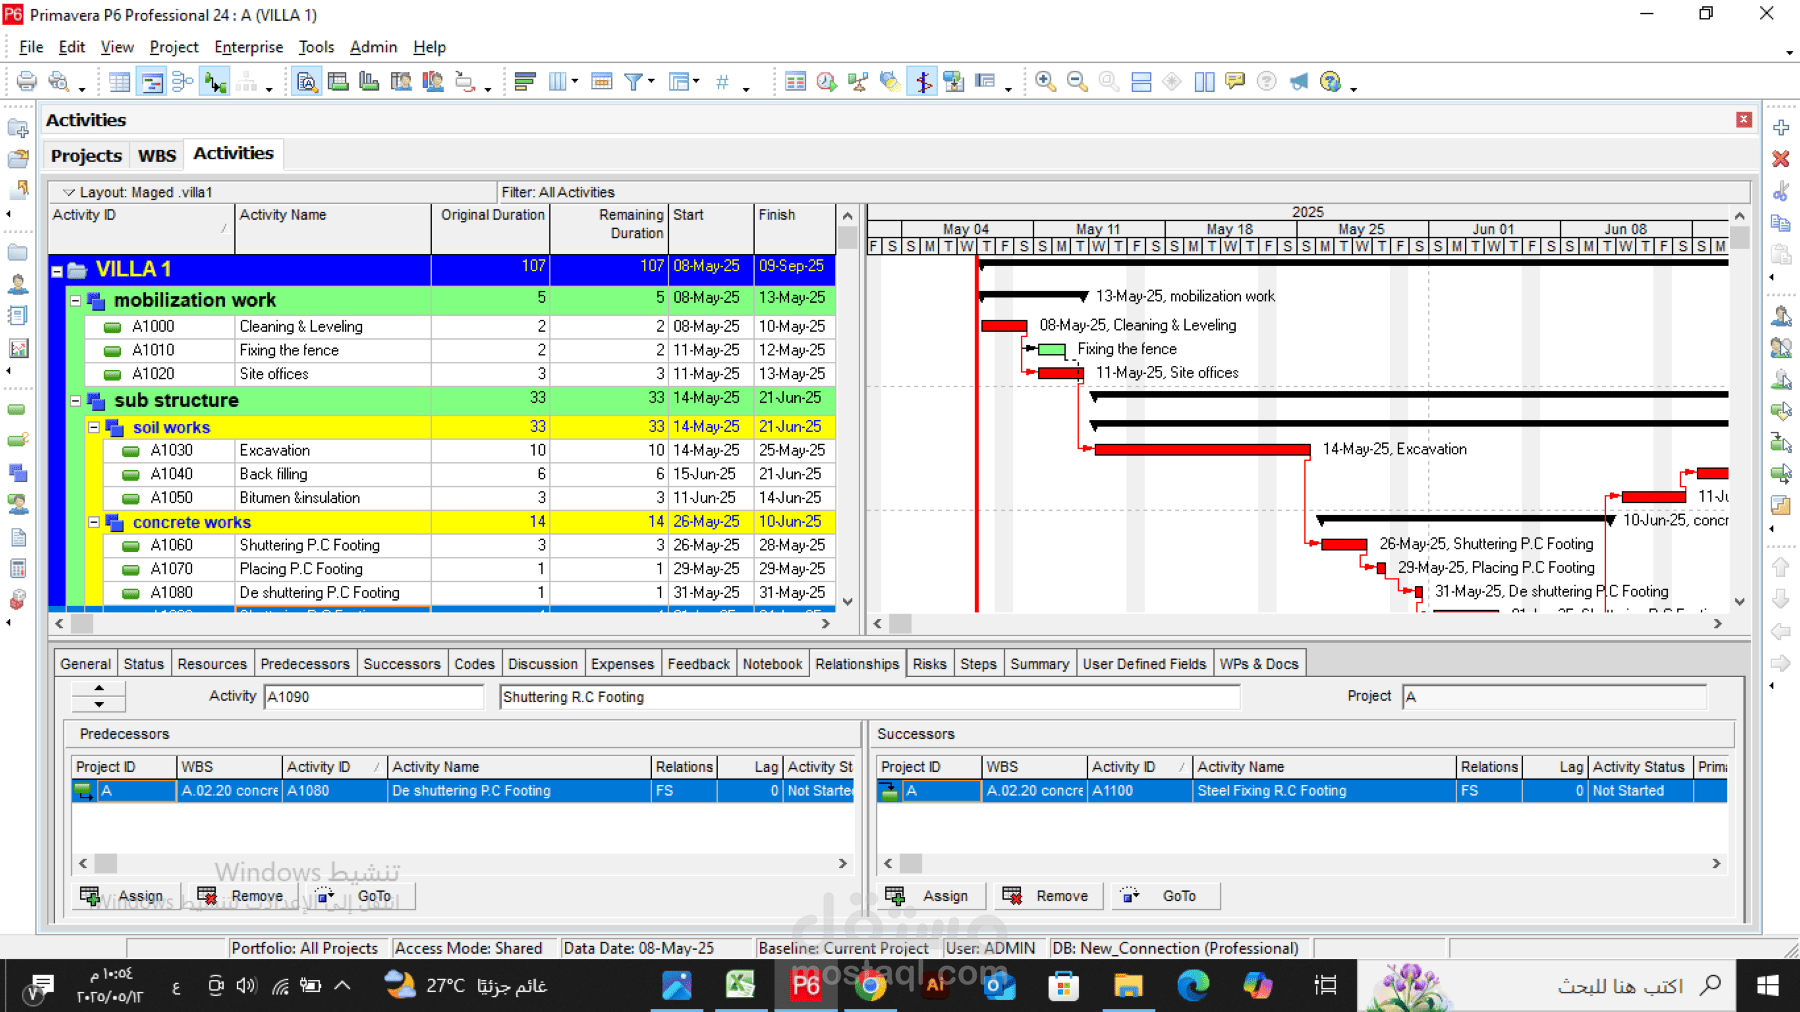Close the Activities window with red X
Screen dimensions: 1800x1012
tap(1744, 120)
